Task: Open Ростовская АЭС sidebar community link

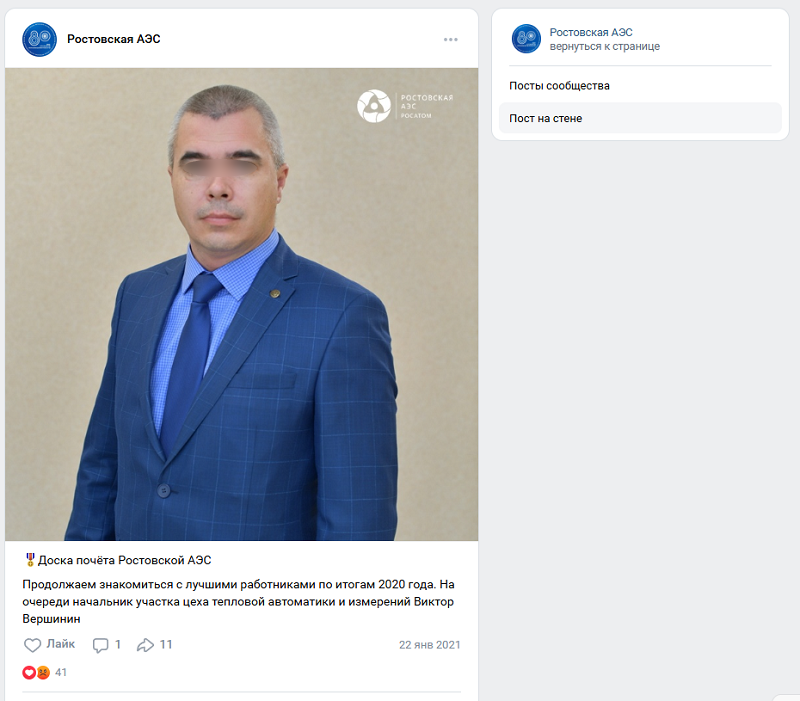Action: click(591, 32)
